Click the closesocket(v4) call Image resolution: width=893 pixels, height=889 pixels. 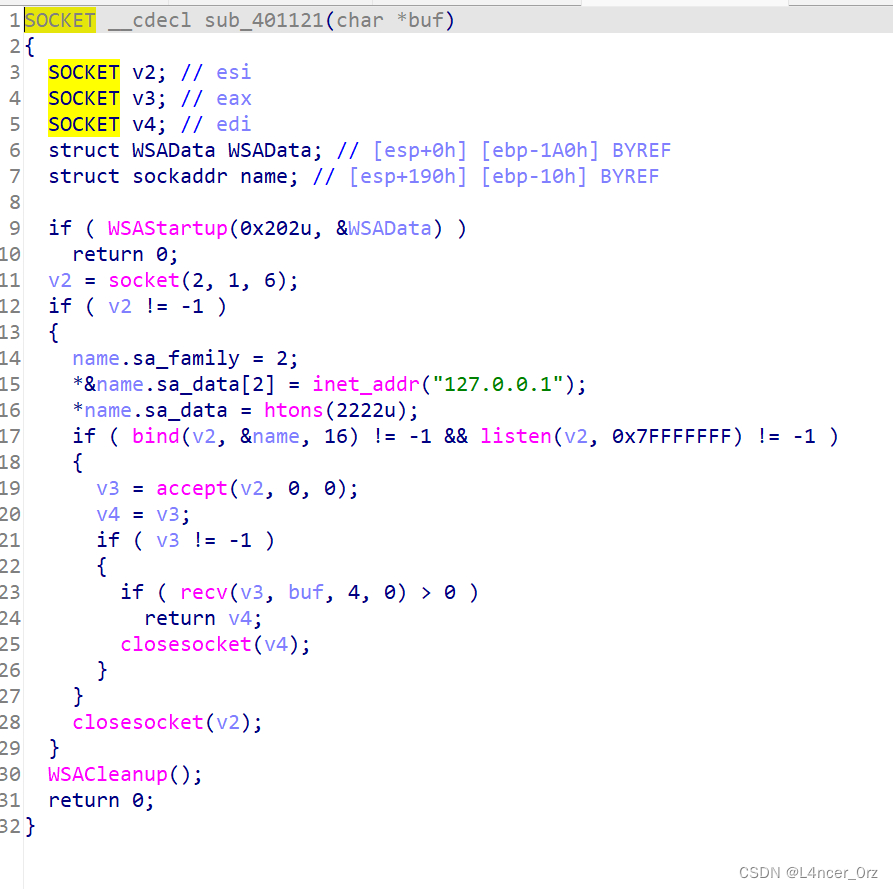pyautogui.click(x=215, y=644)
